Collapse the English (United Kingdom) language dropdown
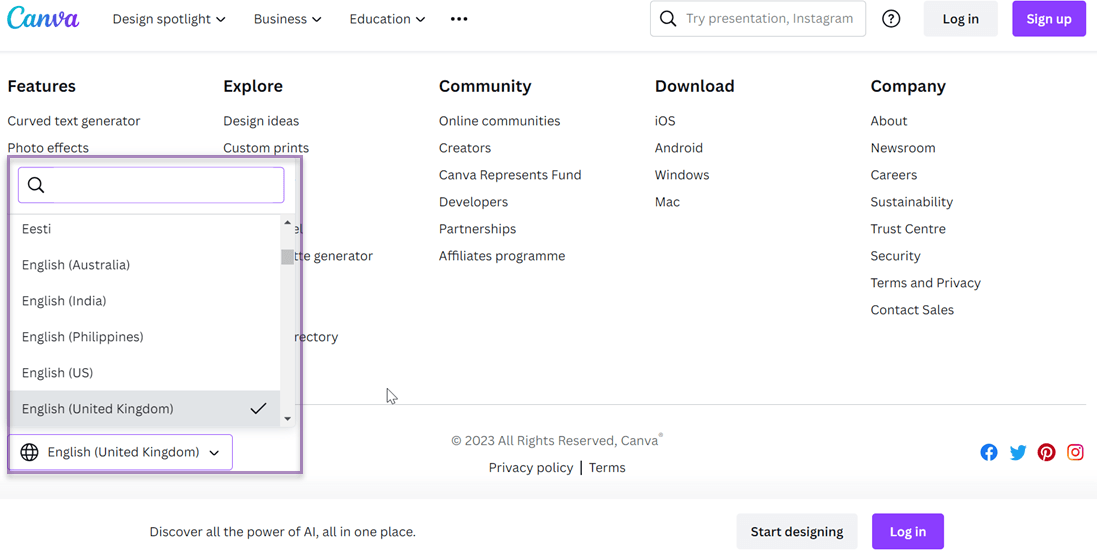Image resolution: width=1097 pixels, height=550 pixels. click(x=120, y=452)
